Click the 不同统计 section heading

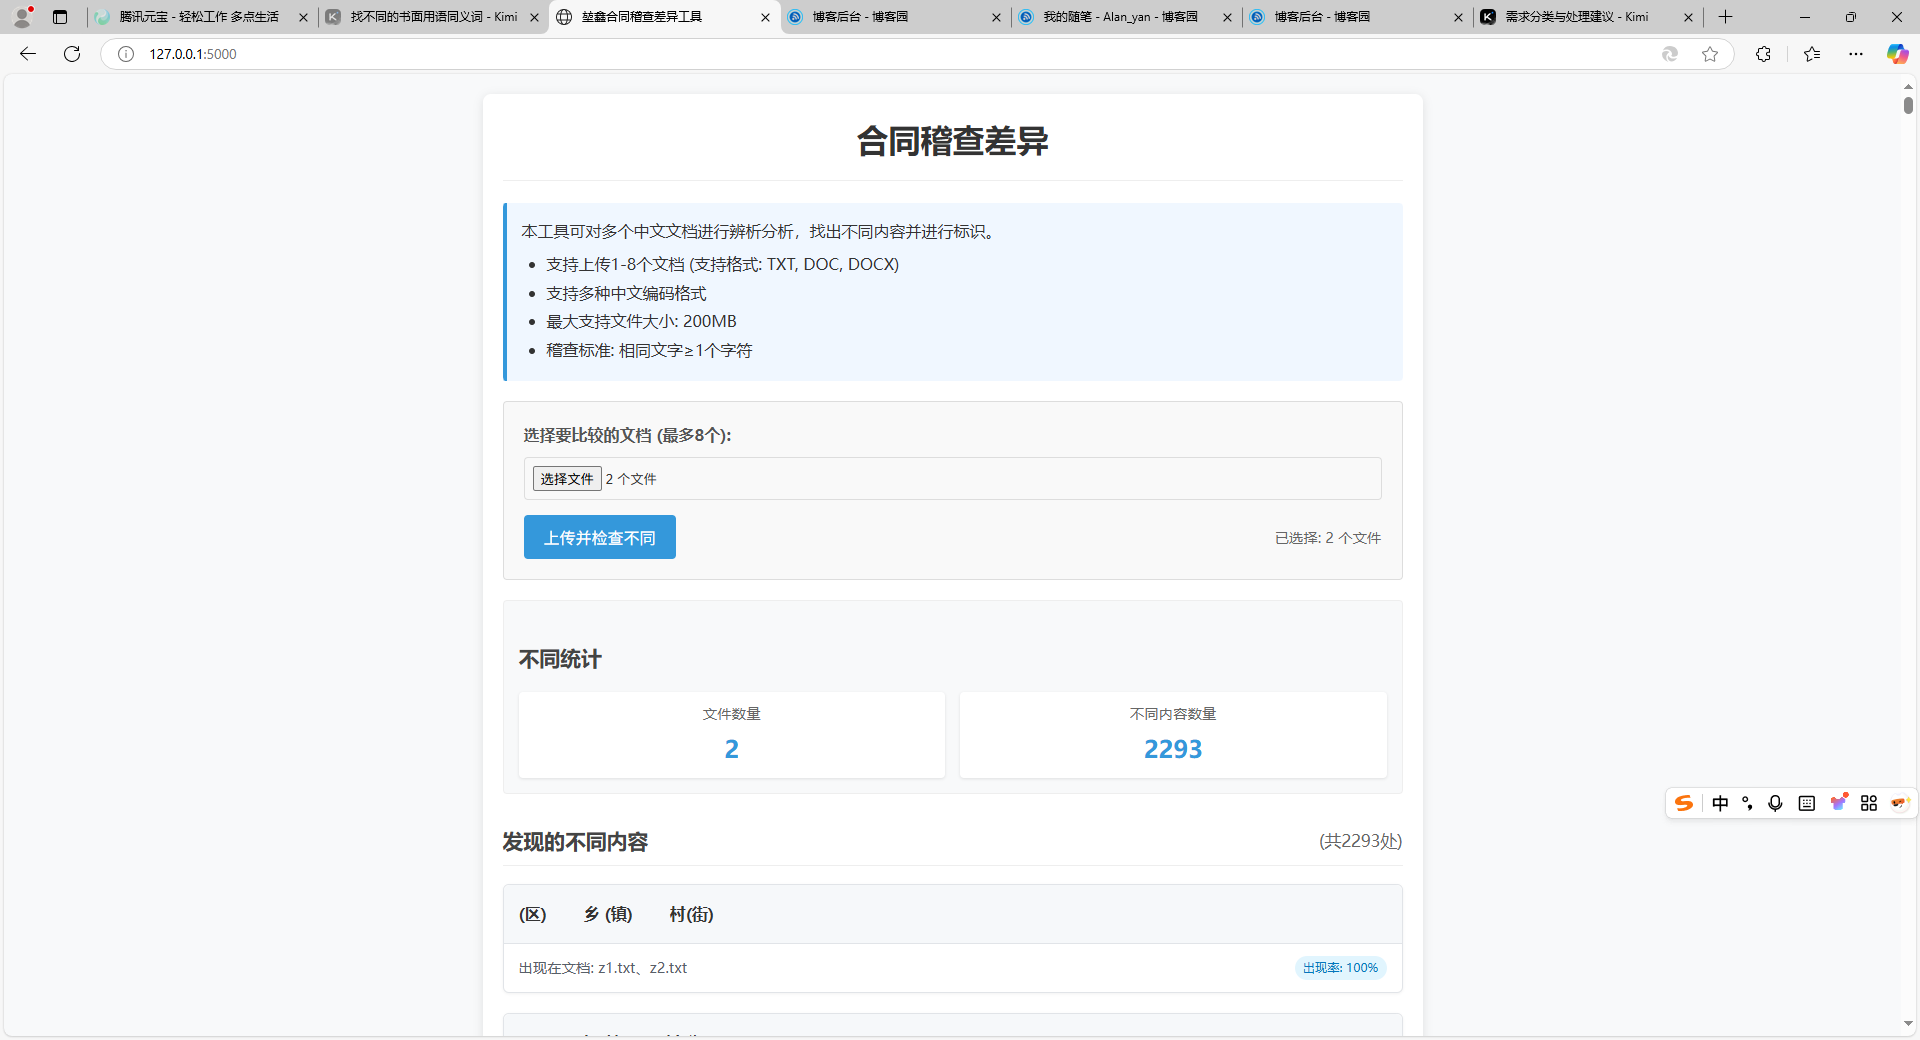click(x=560, y=659)
